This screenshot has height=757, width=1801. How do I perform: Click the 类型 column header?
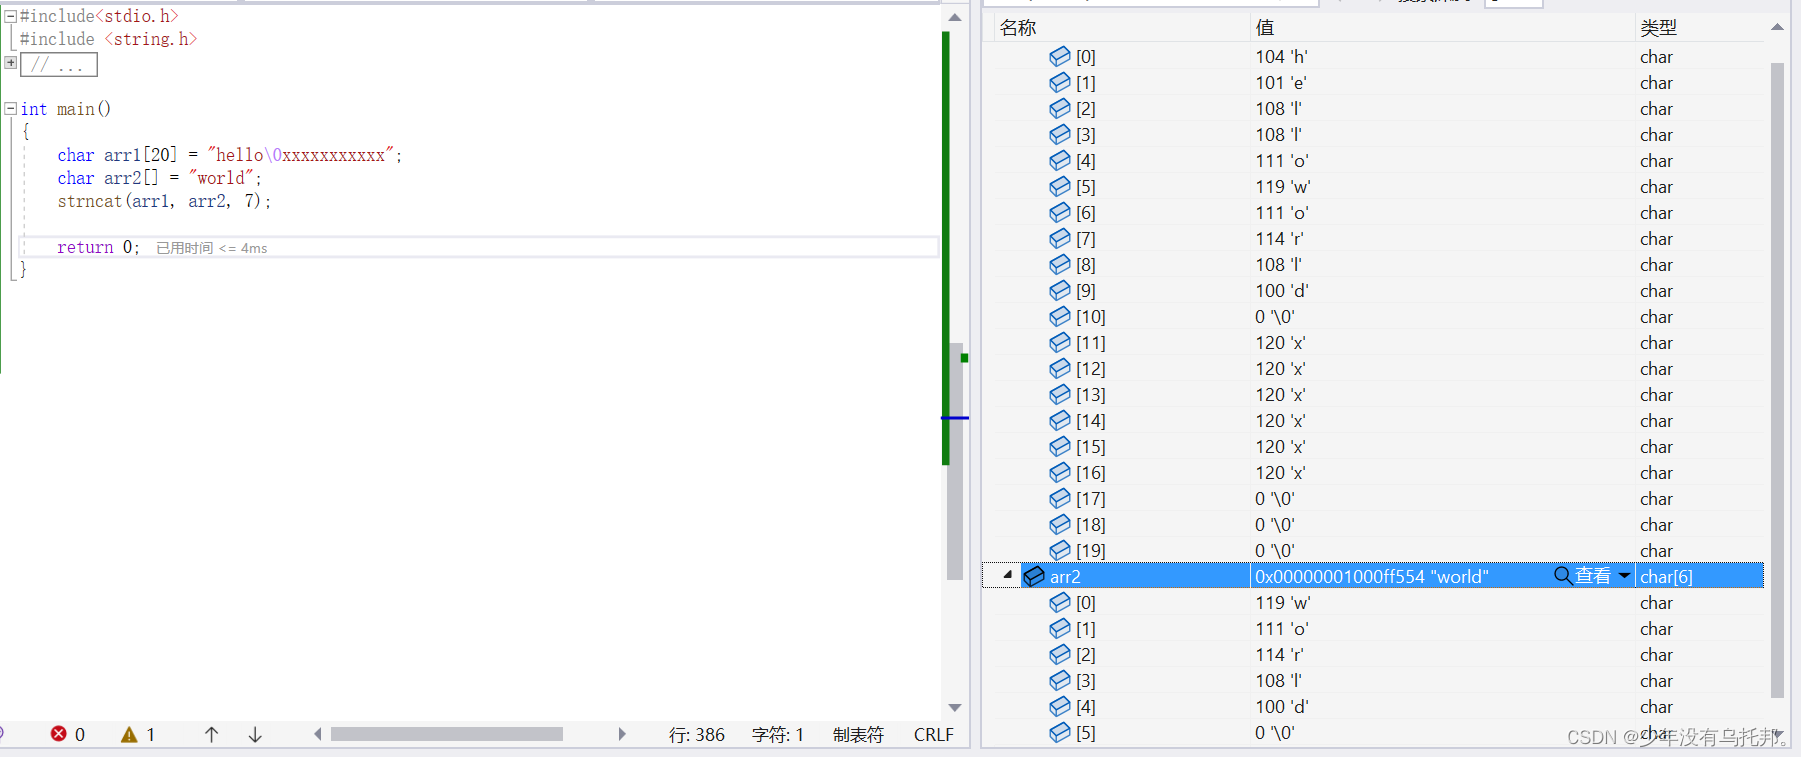[1658, 27]
